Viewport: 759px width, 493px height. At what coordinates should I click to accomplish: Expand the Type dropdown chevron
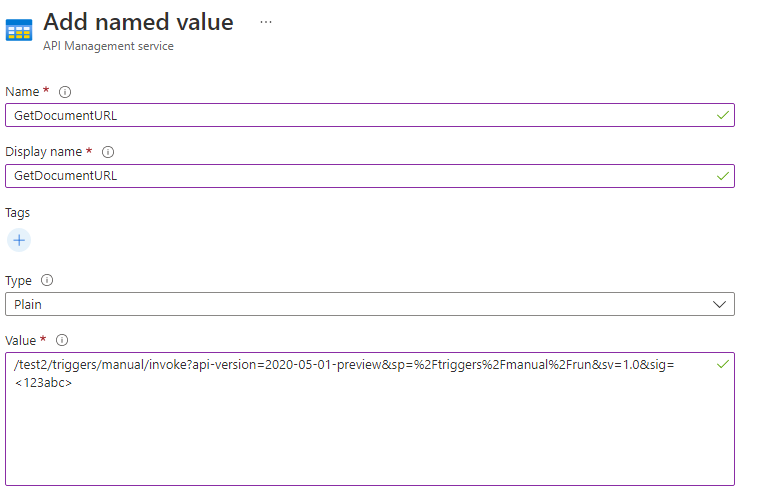(x=718, y=304)
